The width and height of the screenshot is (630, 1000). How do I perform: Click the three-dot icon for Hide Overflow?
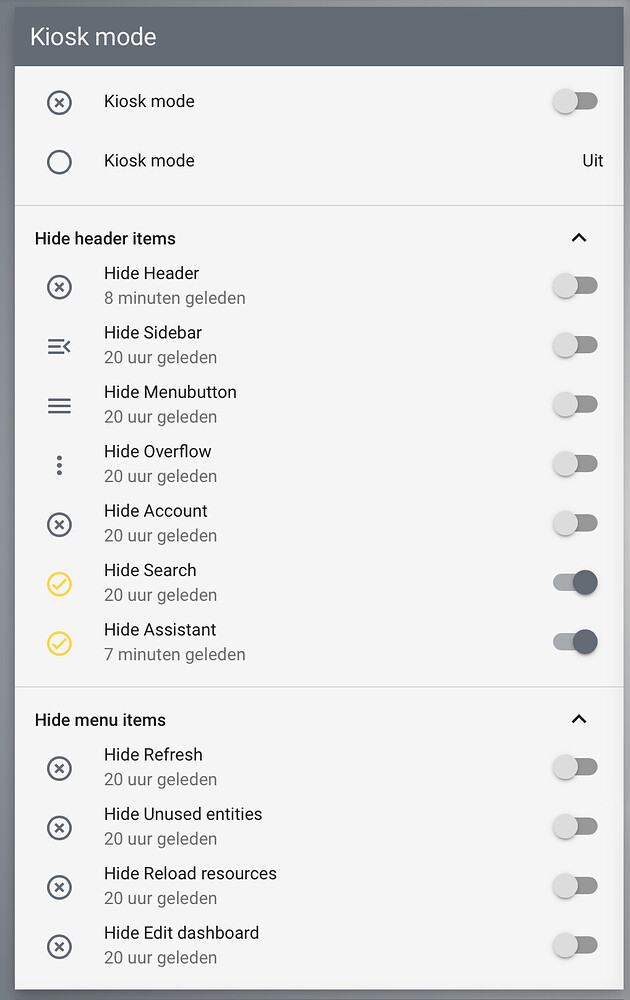pos(59,465)
